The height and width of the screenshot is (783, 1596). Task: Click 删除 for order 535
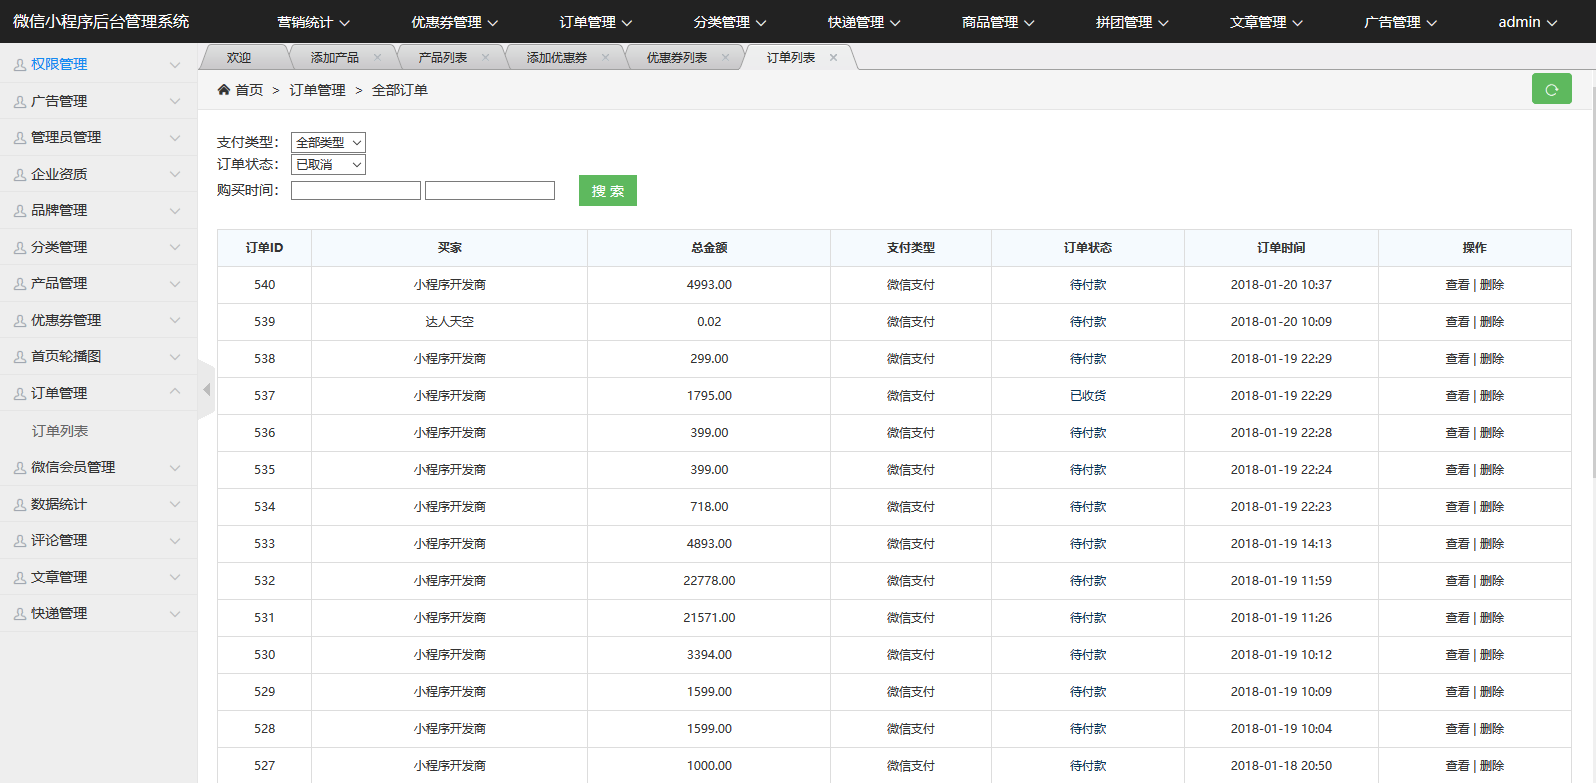coord(1492,470)
